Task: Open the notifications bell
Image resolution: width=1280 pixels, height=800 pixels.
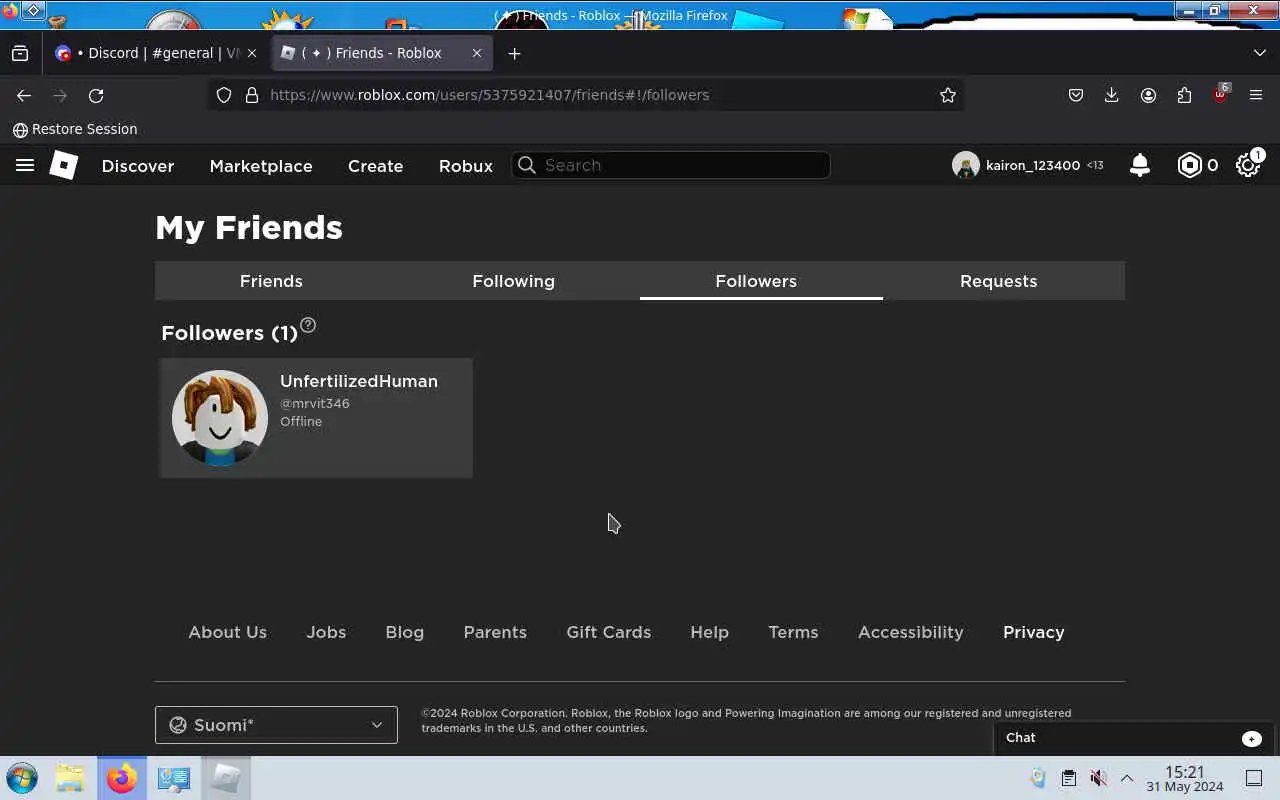Action: pos(1139,165)
